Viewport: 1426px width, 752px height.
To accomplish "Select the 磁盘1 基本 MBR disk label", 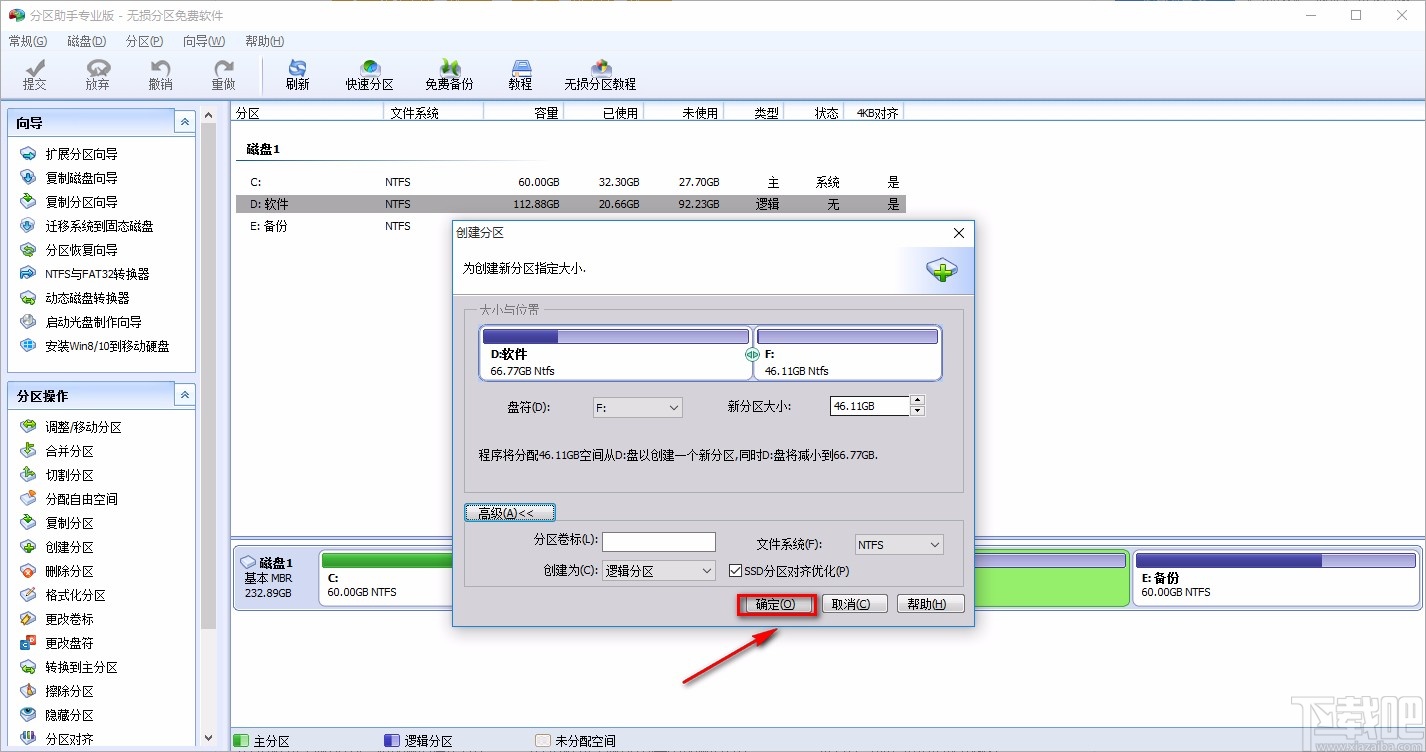I will click(275, 578).
